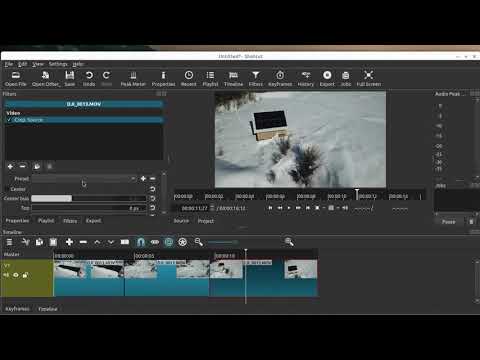
Task: Zoom out the timeline with the magnifier icon
Action: [199, 242]
